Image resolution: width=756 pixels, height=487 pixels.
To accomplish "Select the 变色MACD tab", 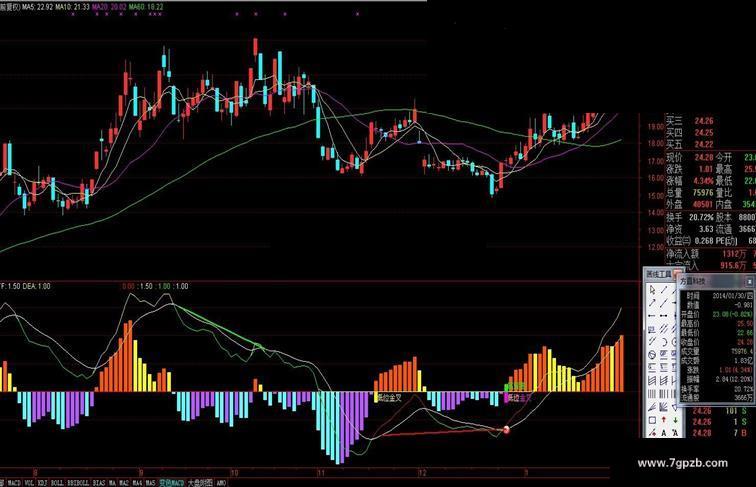I will pyautogui.click(x=172, y=482).
